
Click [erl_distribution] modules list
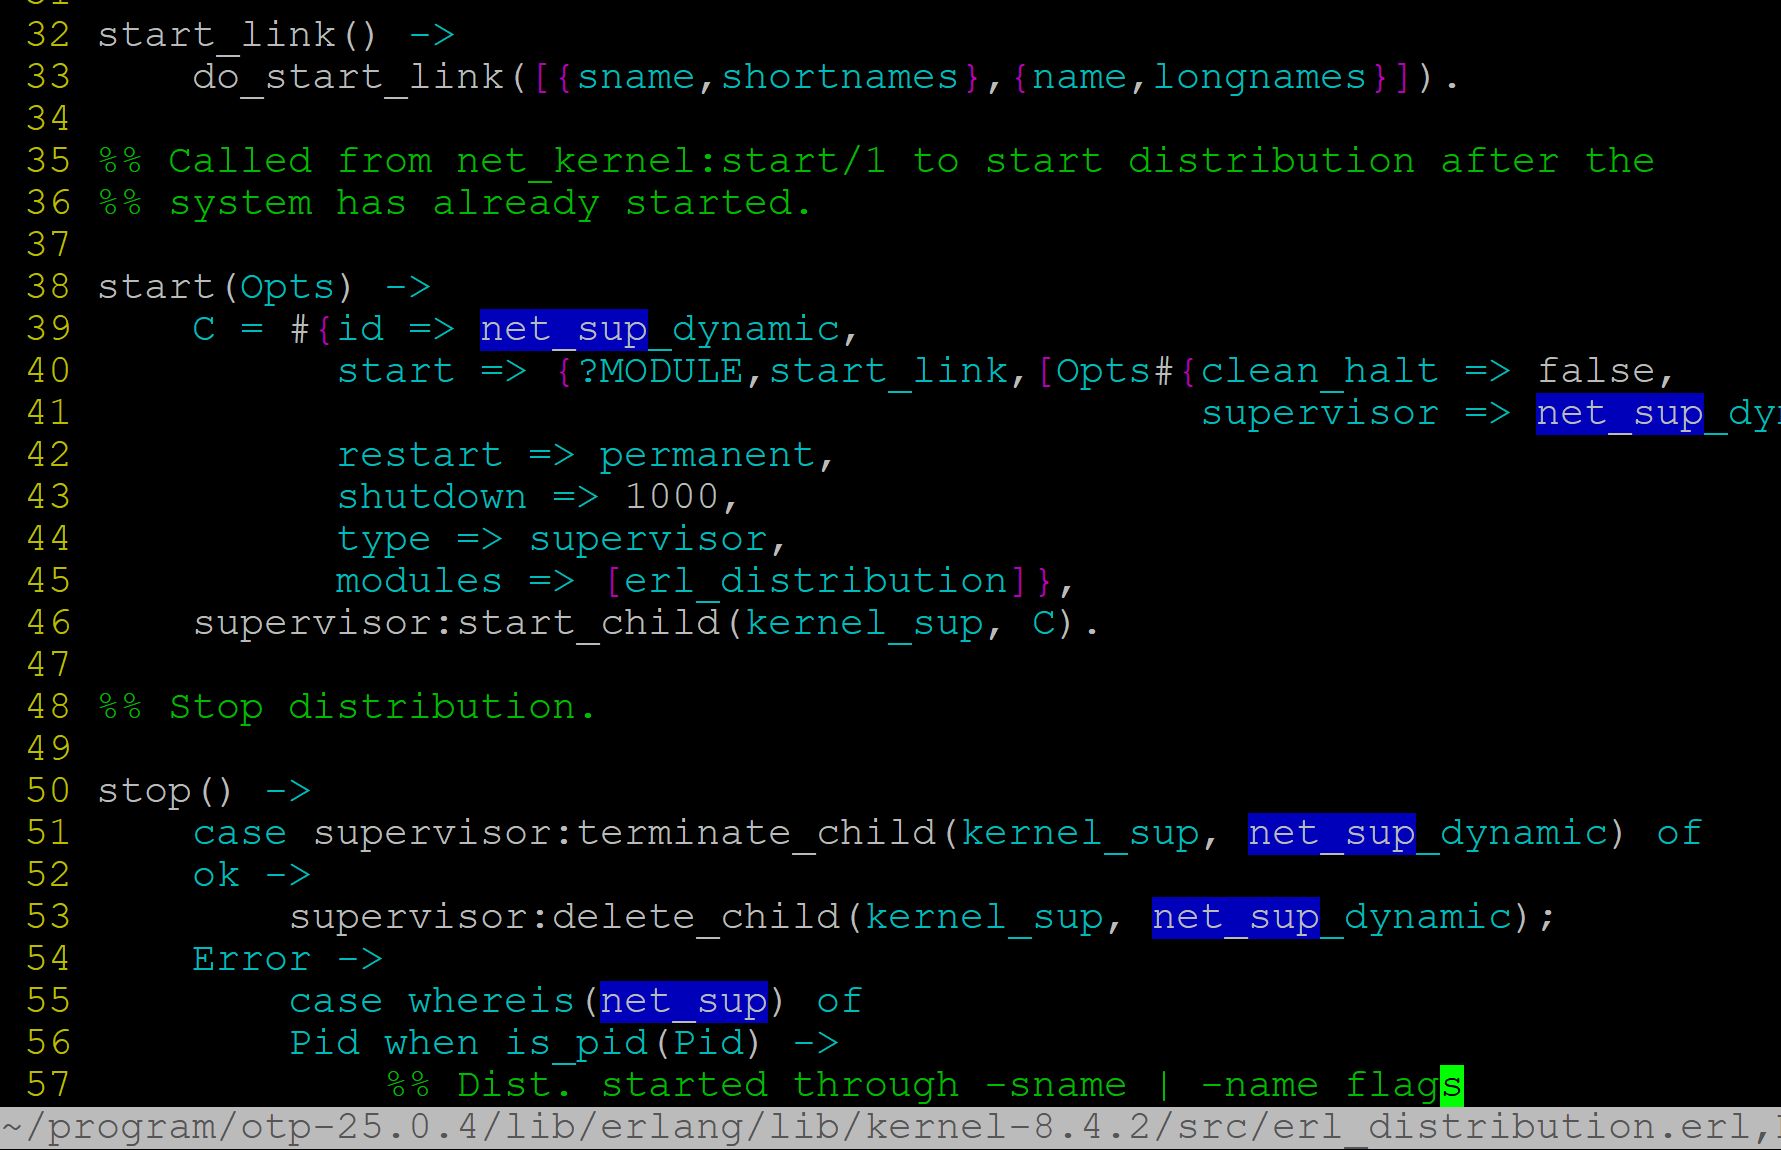(816, 581)
